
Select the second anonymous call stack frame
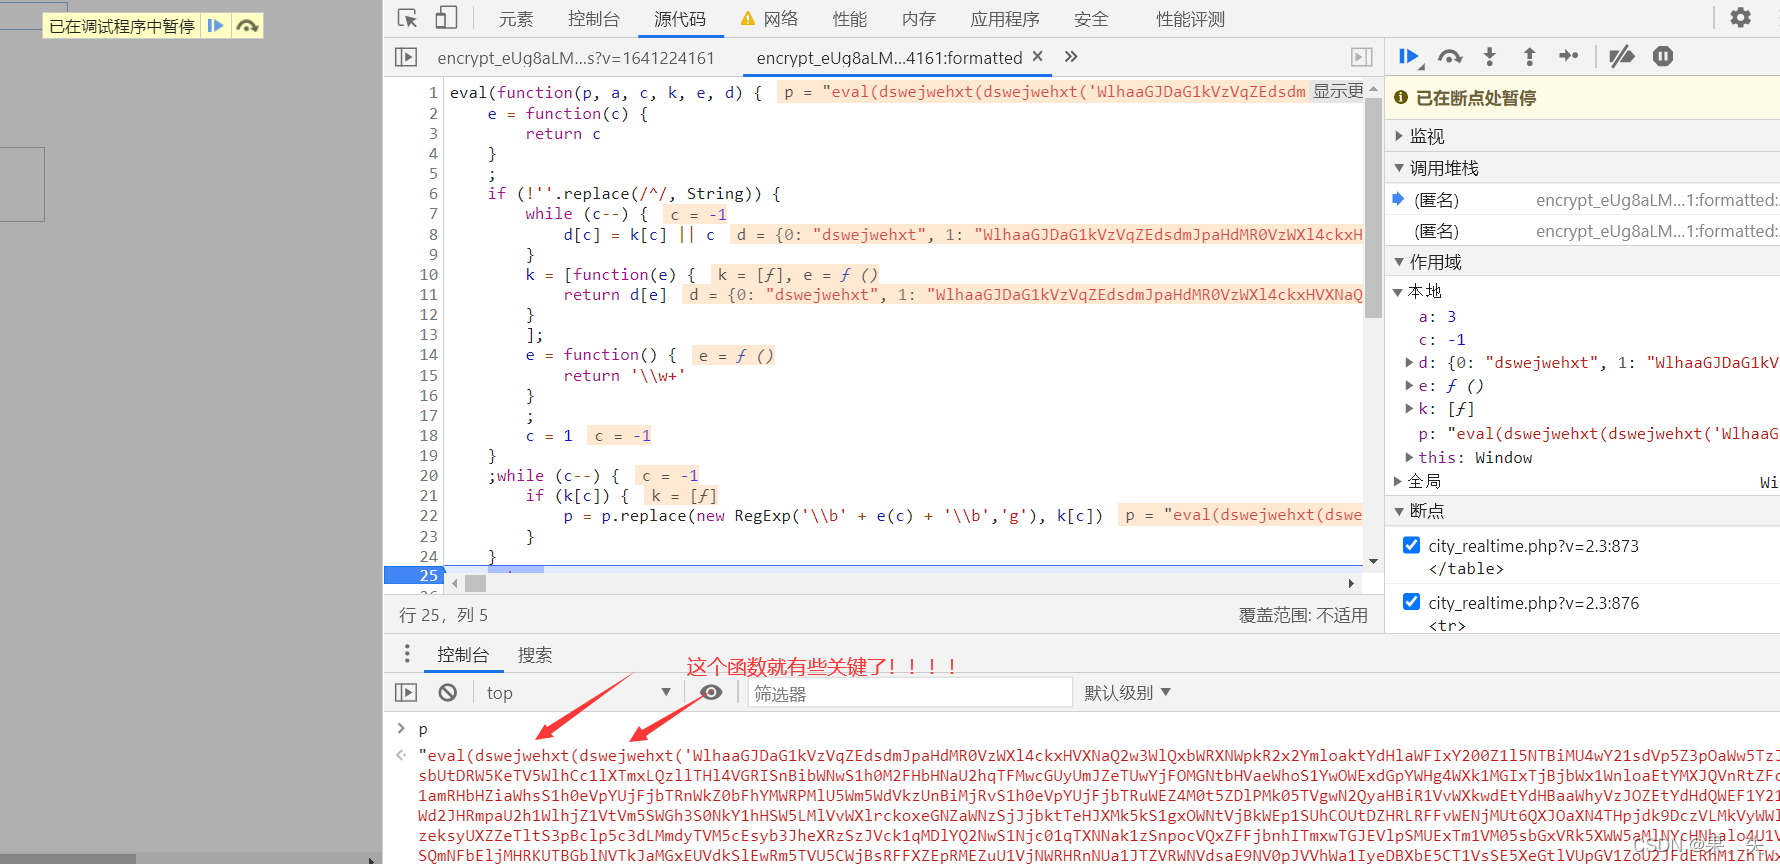(x=1582, y=231)
